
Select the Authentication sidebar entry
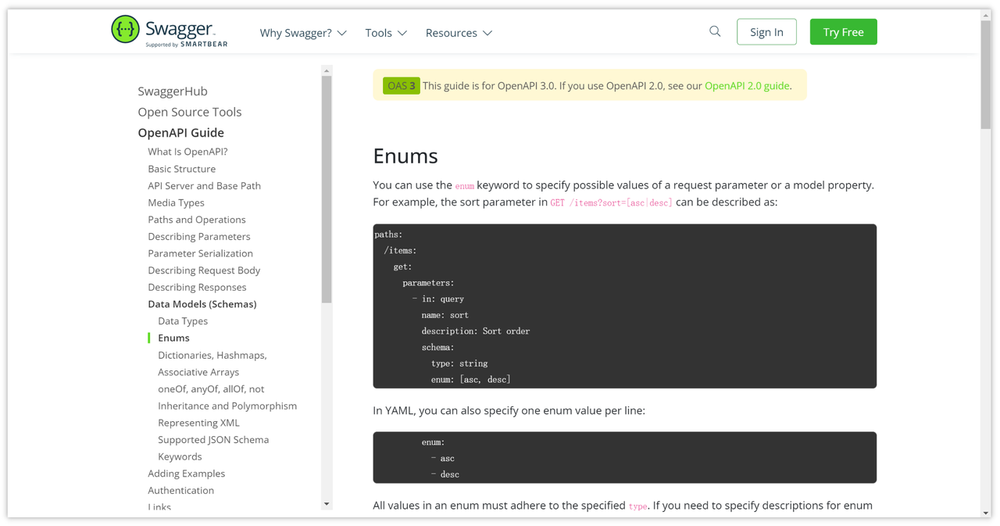click(181, 490)
